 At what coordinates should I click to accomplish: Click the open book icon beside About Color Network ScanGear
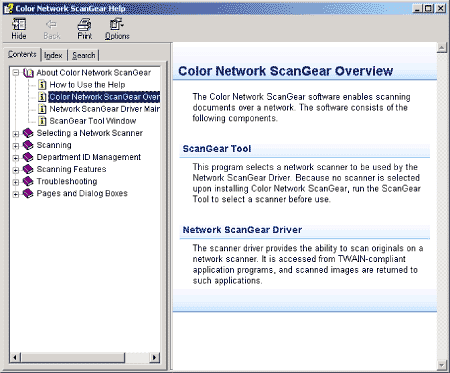click(28, 73)
